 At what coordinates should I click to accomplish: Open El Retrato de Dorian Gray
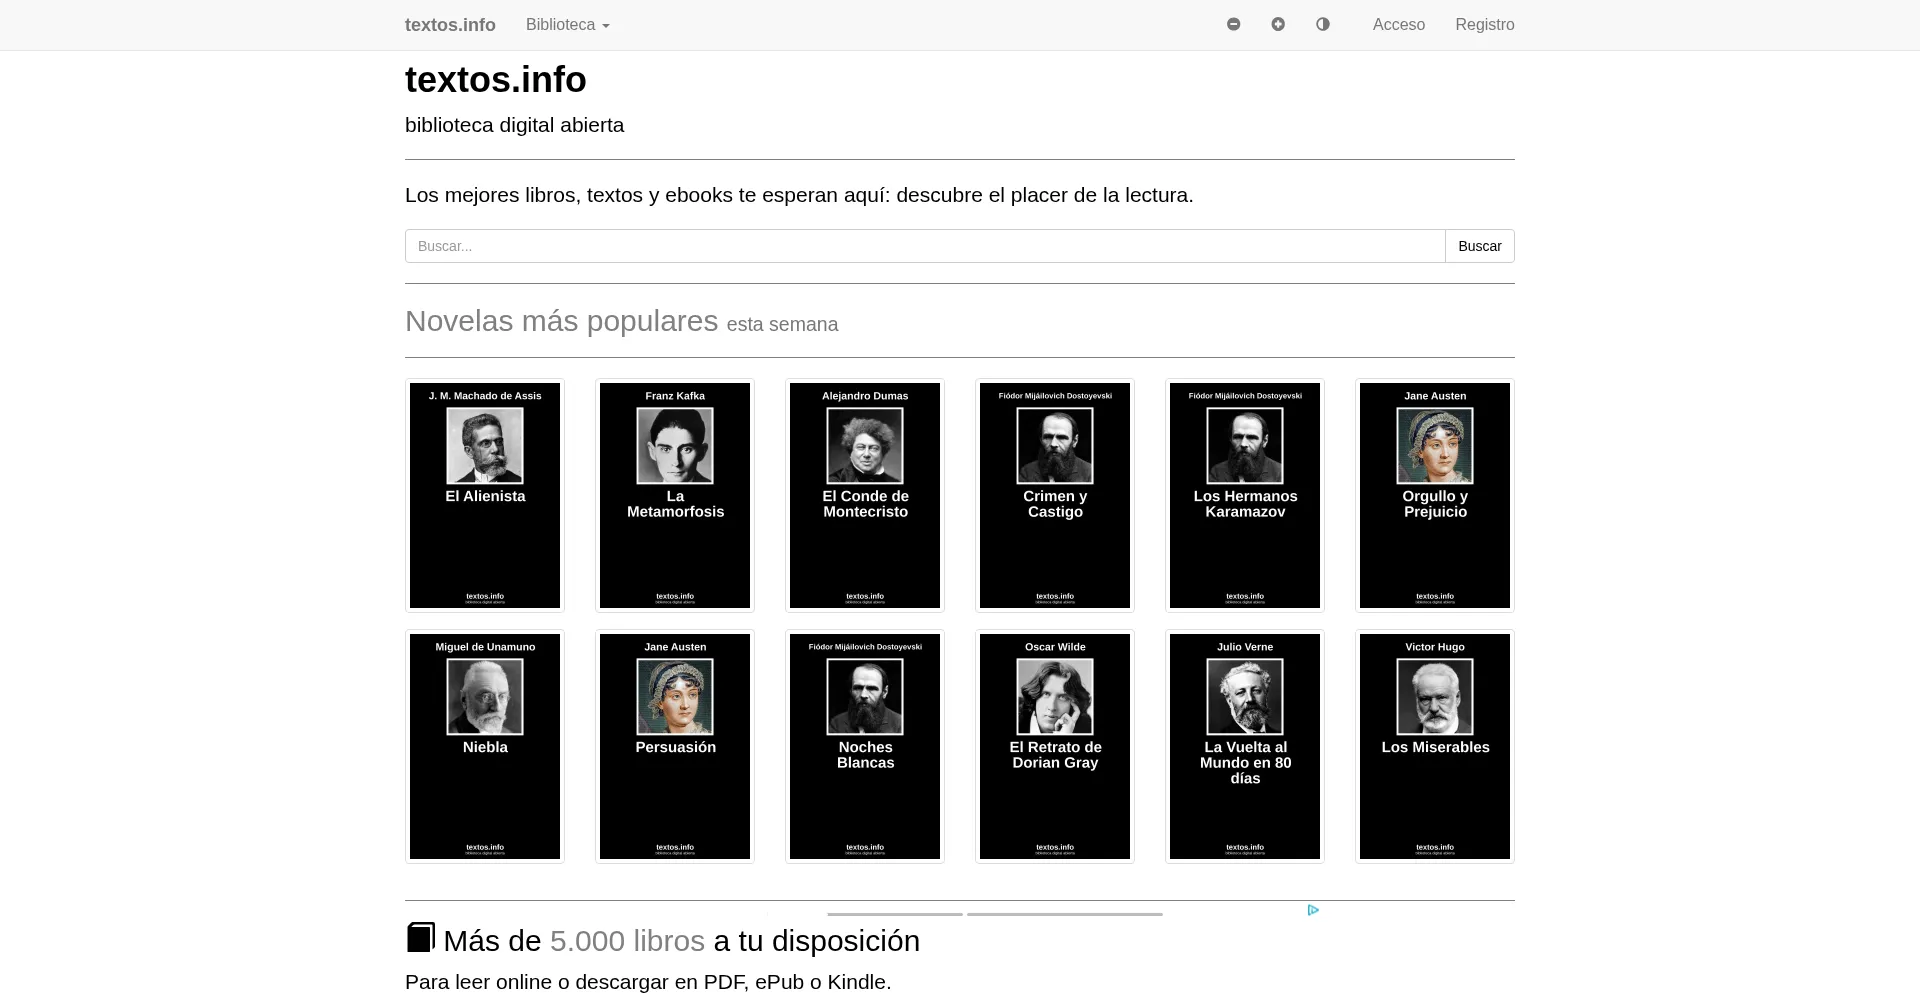1054,746
